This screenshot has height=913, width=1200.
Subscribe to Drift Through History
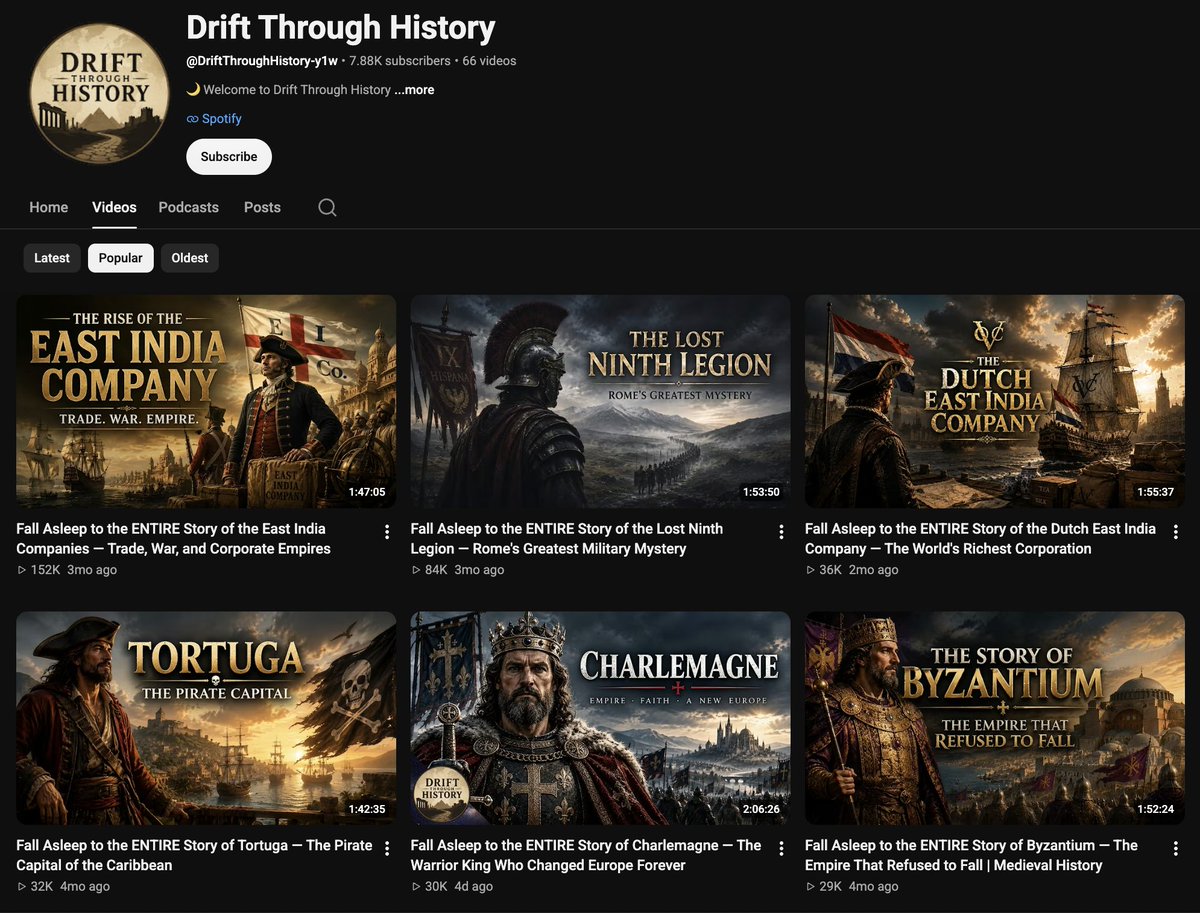229,157
